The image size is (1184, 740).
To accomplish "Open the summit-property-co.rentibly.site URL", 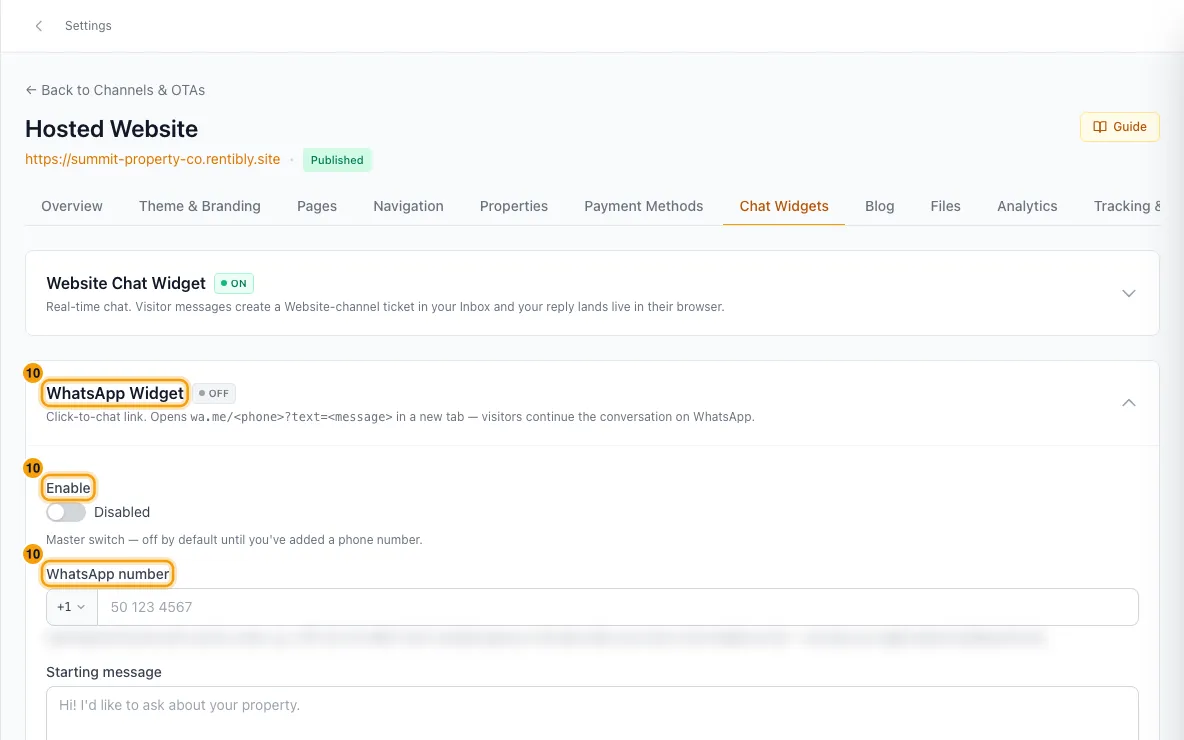I will pos(153,159).
